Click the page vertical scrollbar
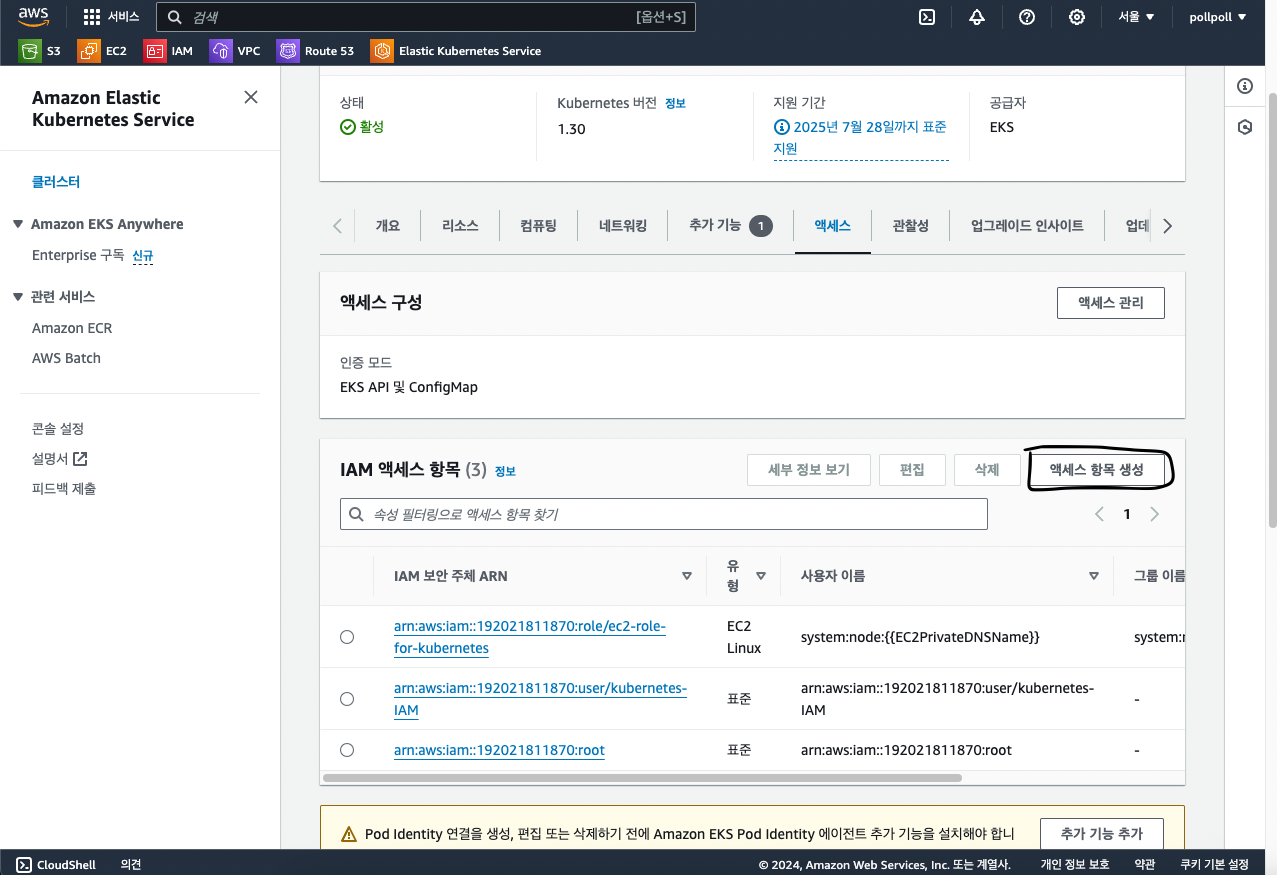This screenshot has height=875, width=1277. tap(1271, 310)
